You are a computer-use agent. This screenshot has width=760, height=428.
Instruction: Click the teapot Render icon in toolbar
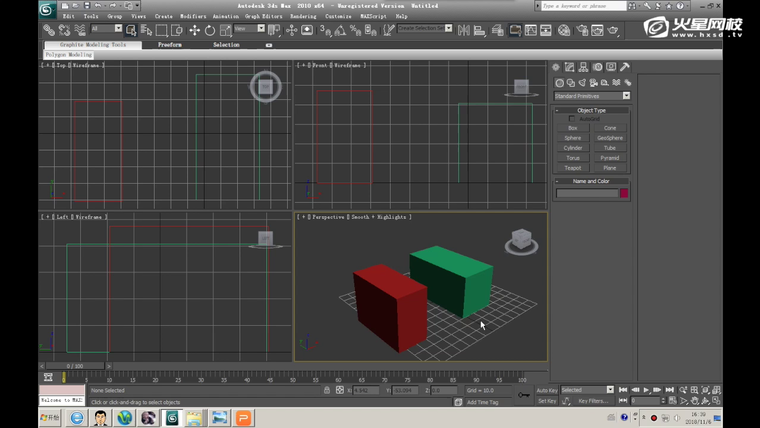pyautogui.click(x=613, y=31)
